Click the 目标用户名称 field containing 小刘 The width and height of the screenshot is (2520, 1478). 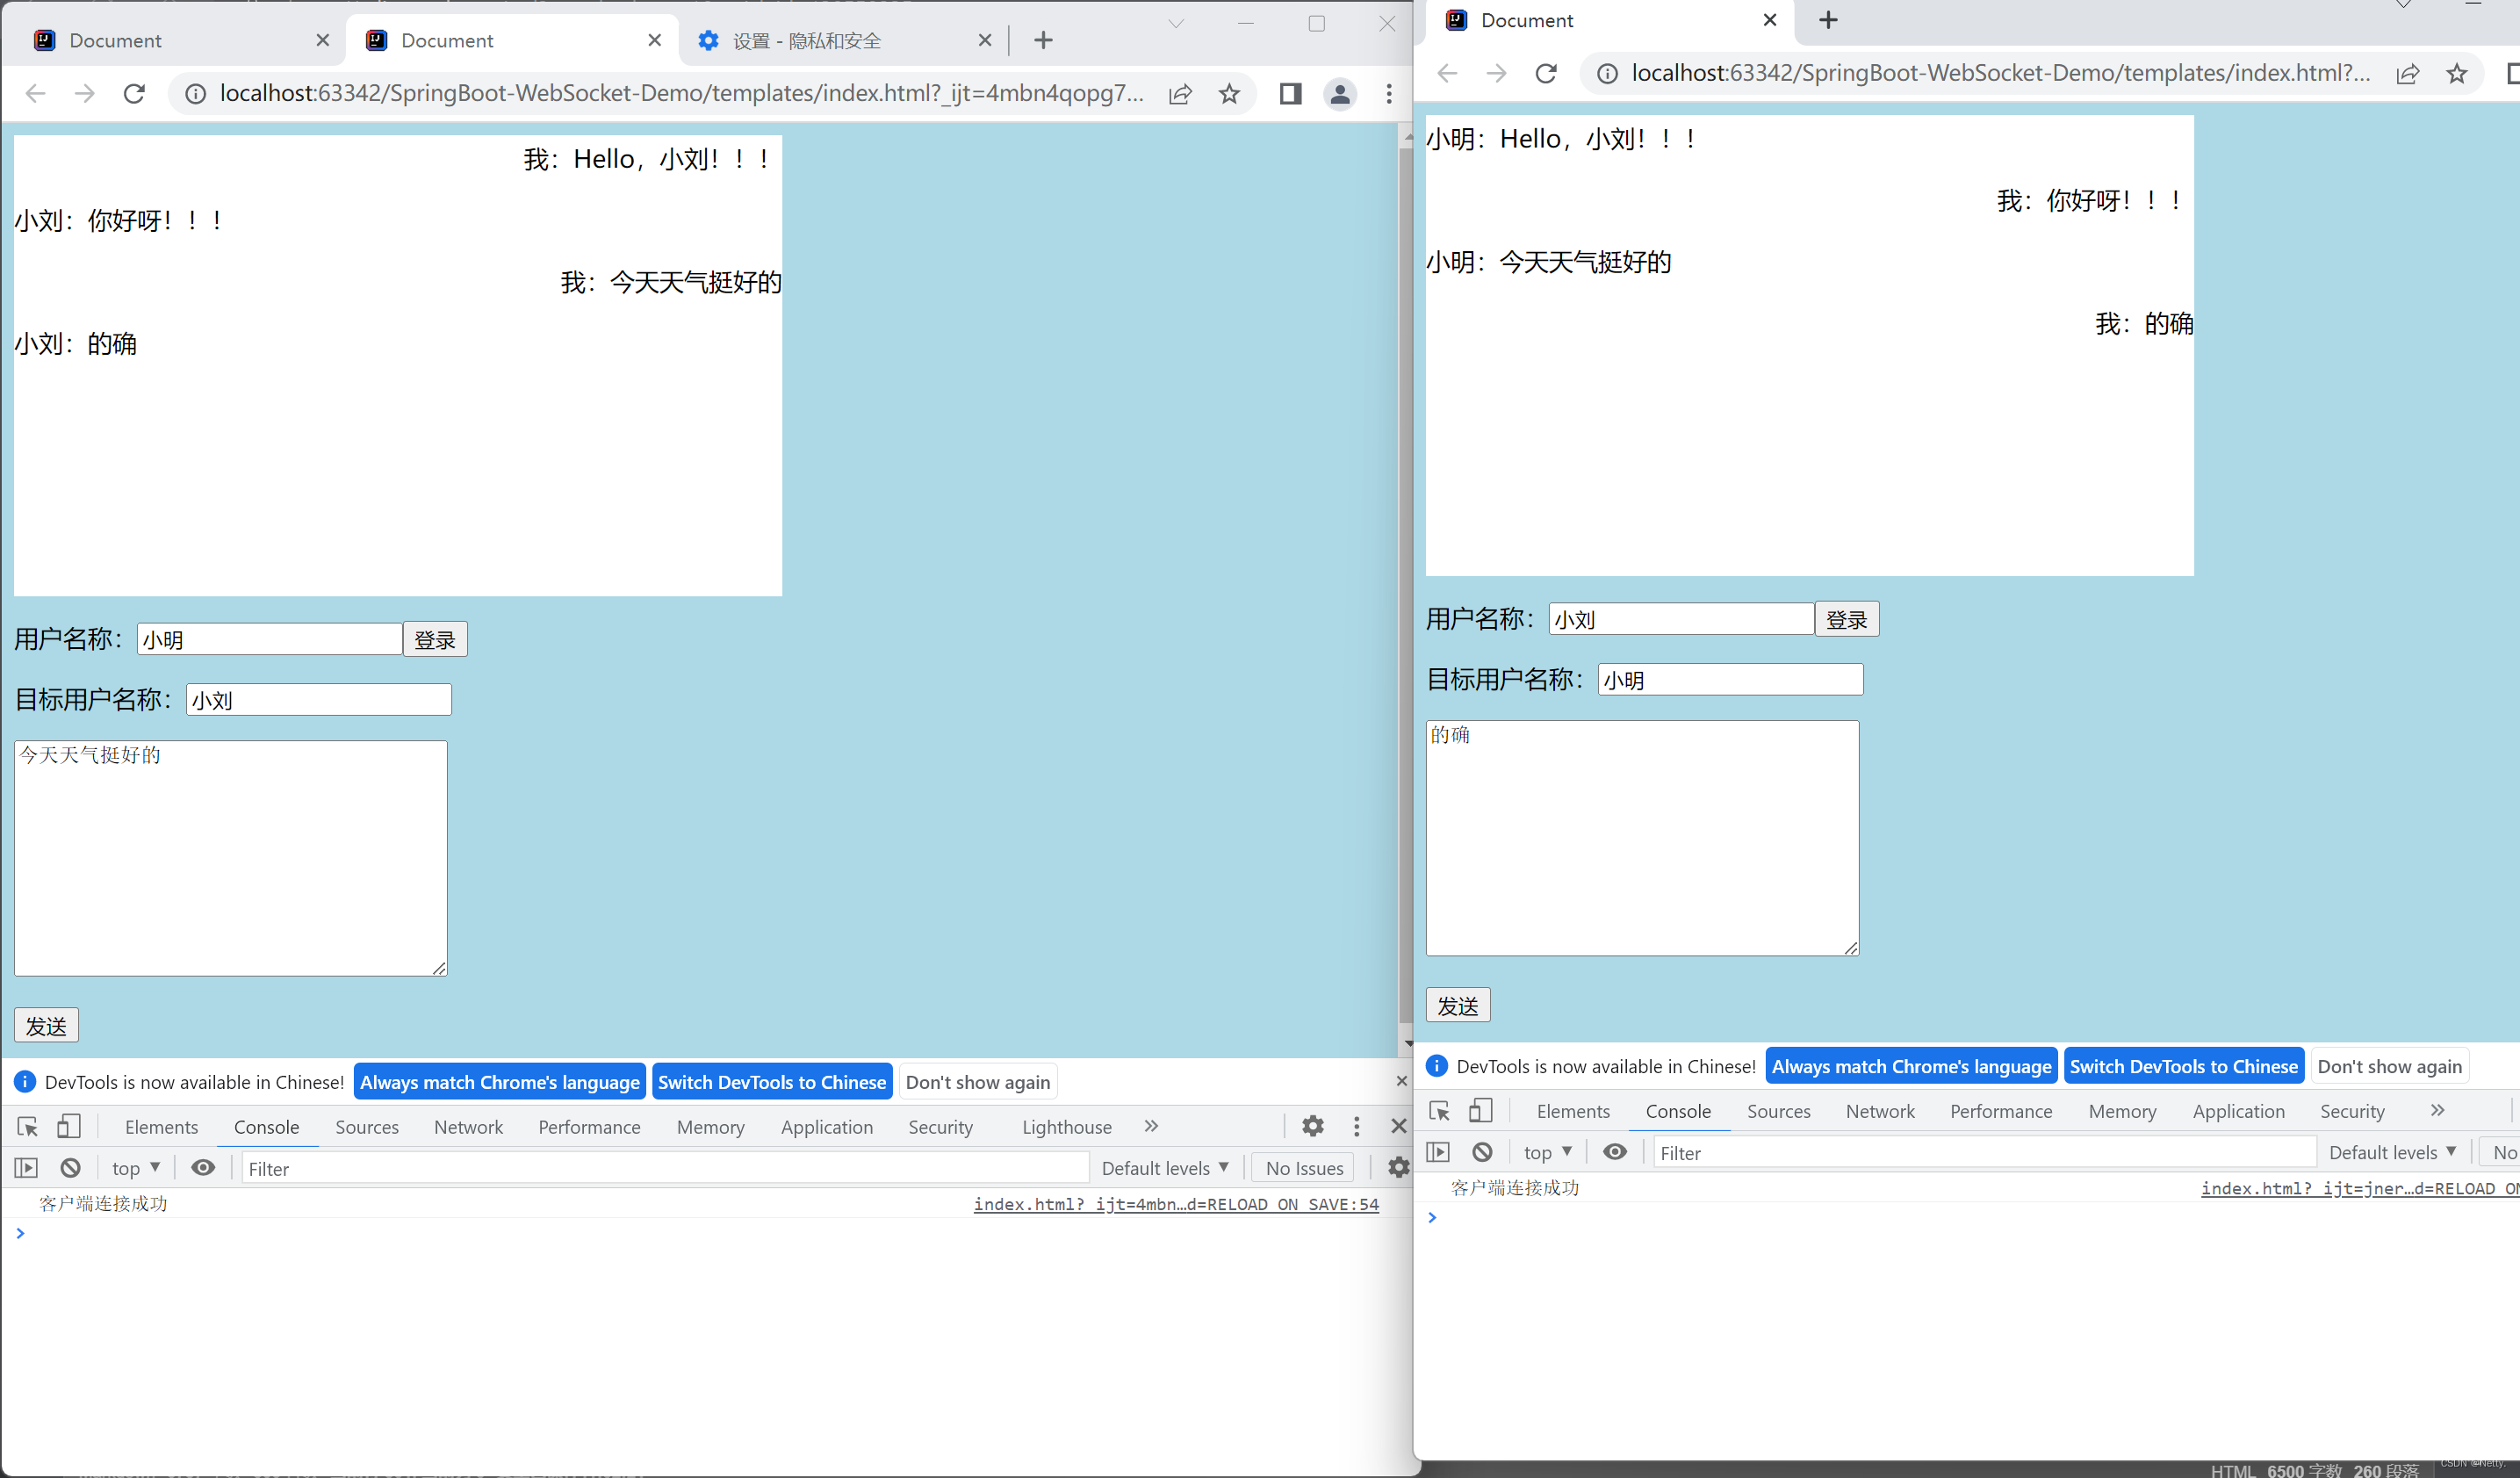pos(319,700)
